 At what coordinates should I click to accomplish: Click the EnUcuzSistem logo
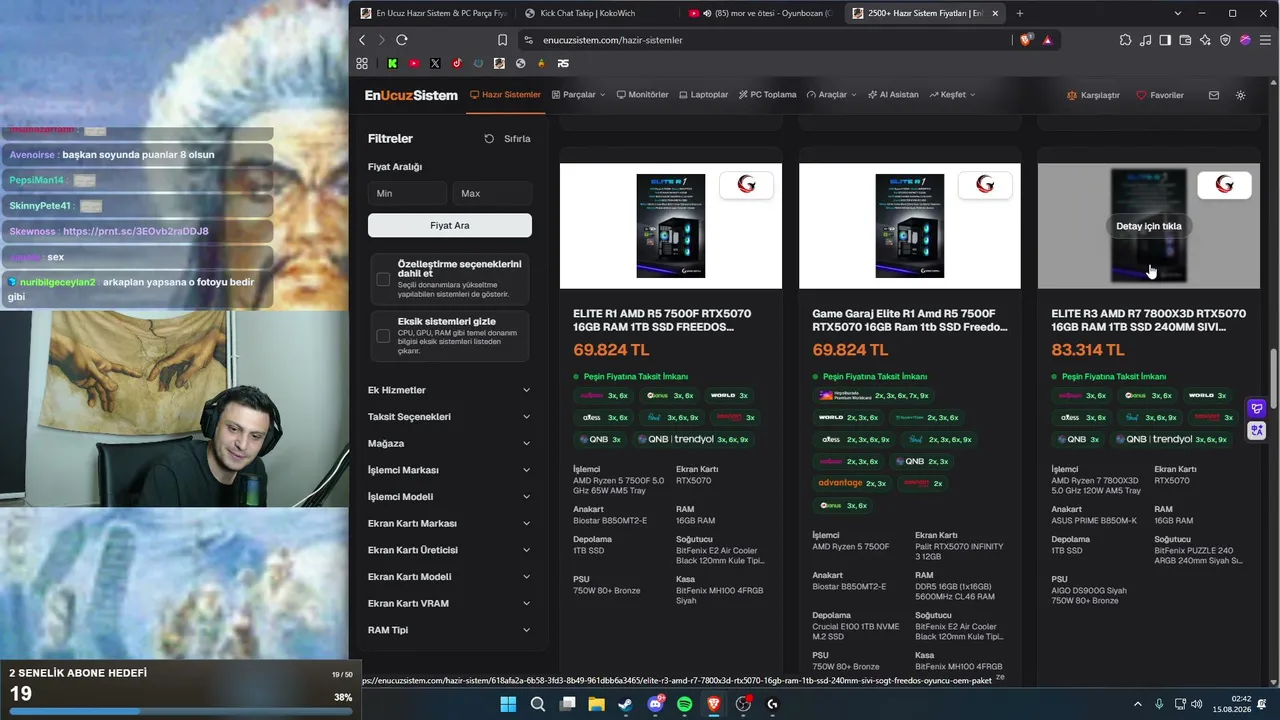[x=411, y=95]
